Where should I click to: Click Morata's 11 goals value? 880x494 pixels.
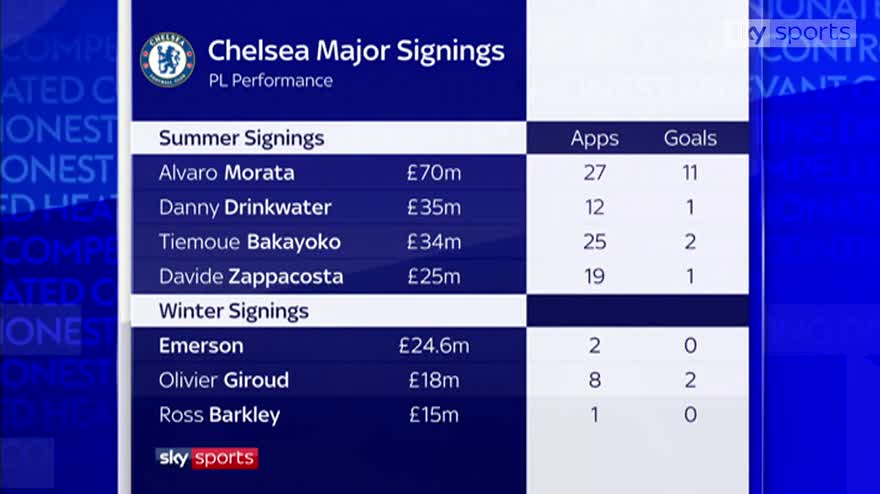point(690,173)
